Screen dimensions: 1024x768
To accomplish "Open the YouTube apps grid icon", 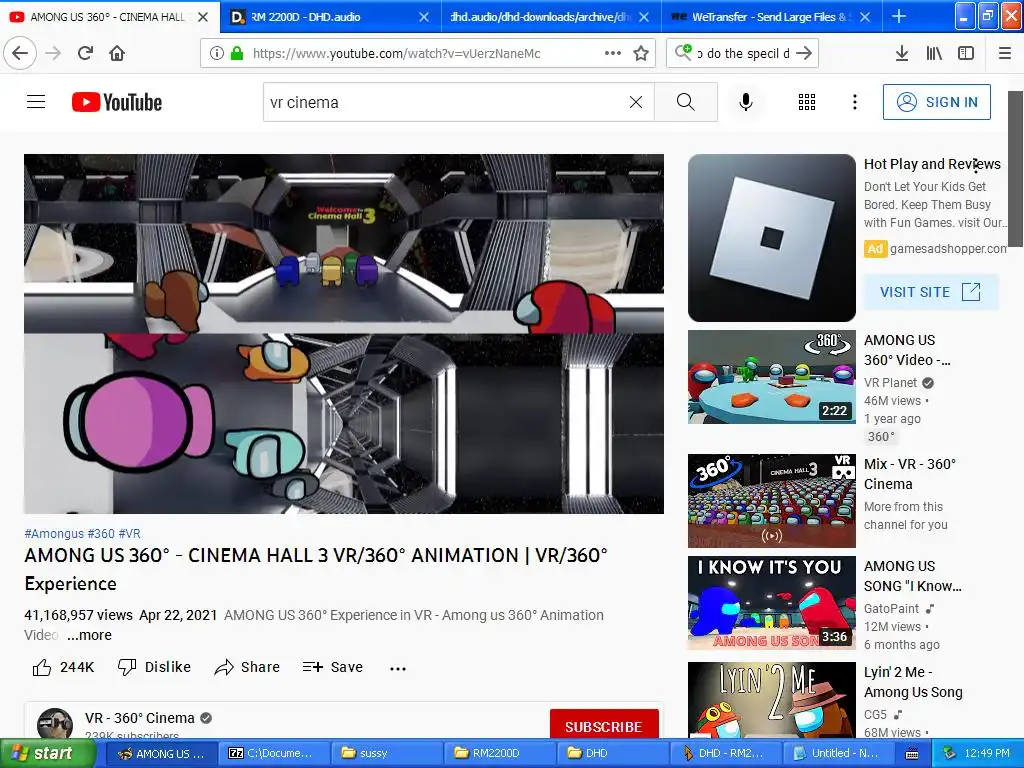I will (x=807, y=102).
